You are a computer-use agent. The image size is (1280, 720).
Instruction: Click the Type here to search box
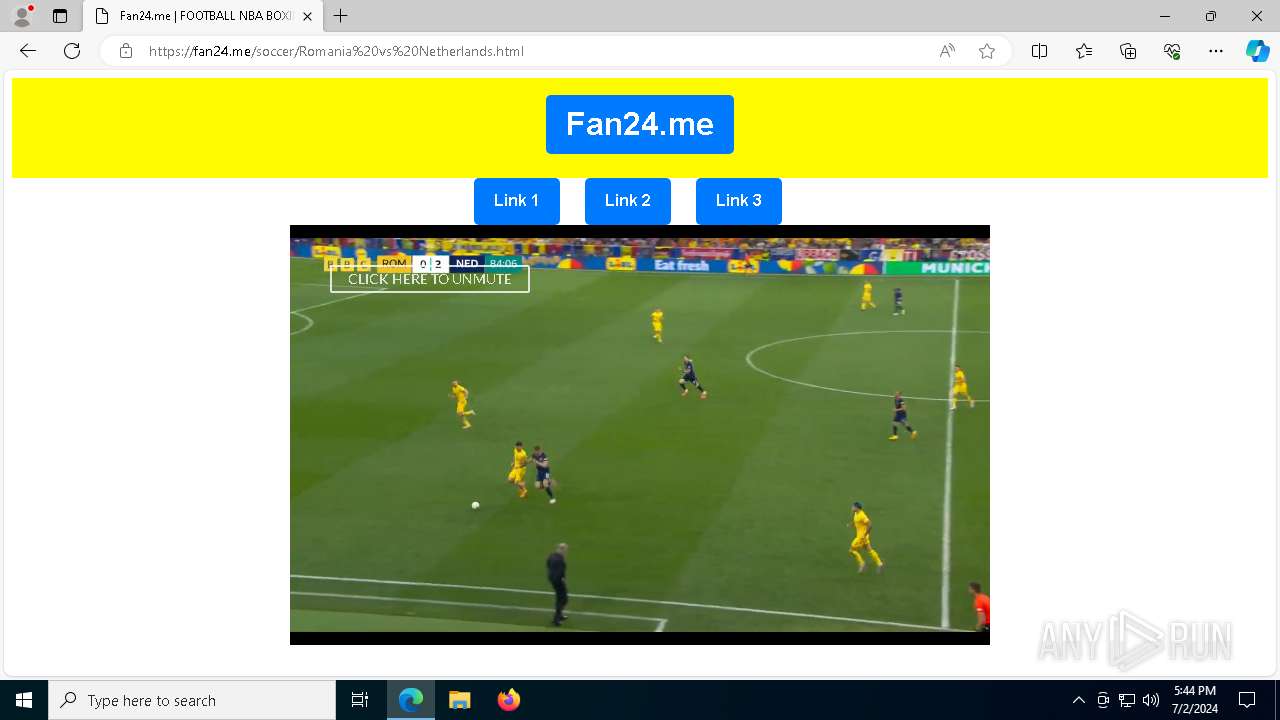(x=192, y=700)
